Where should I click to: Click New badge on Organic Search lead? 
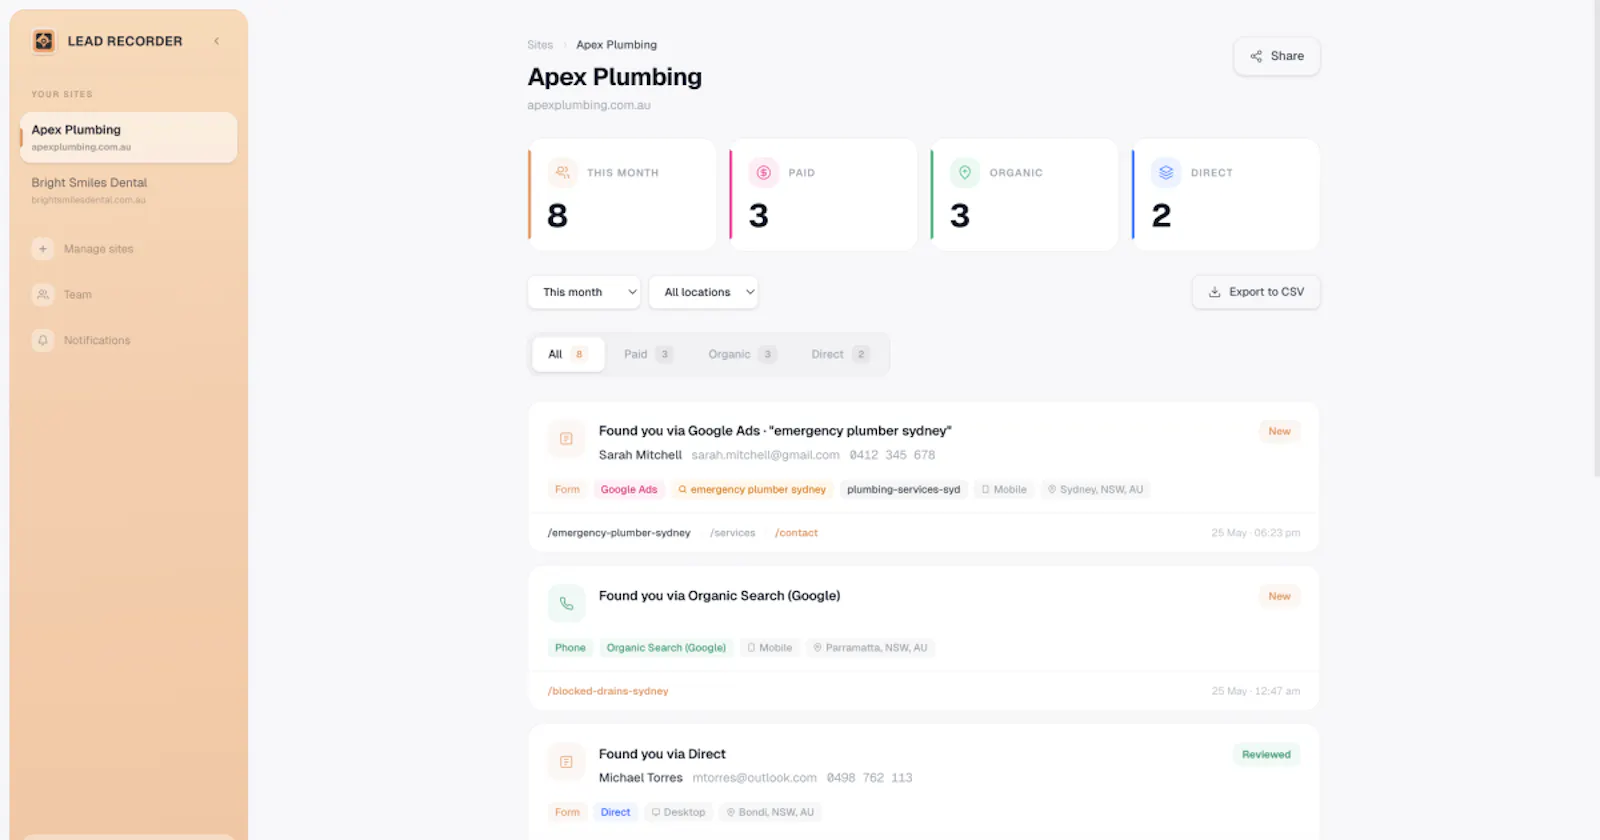1279,597
